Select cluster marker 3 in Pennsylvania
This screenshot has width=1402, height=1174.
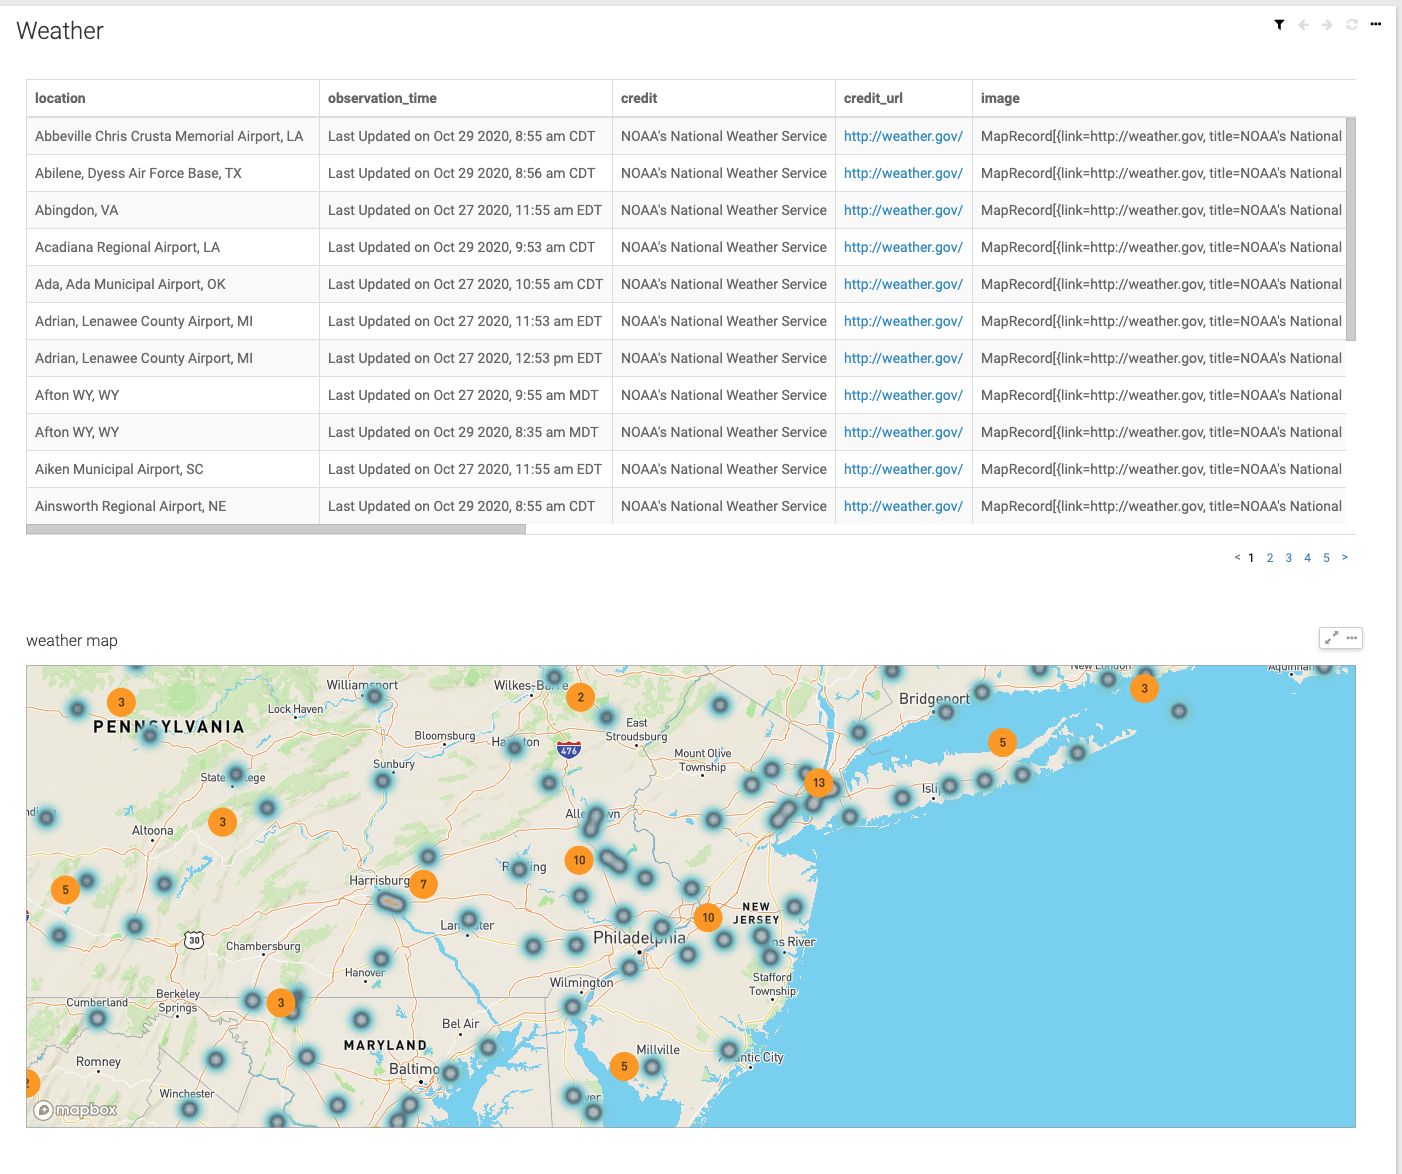121,702
